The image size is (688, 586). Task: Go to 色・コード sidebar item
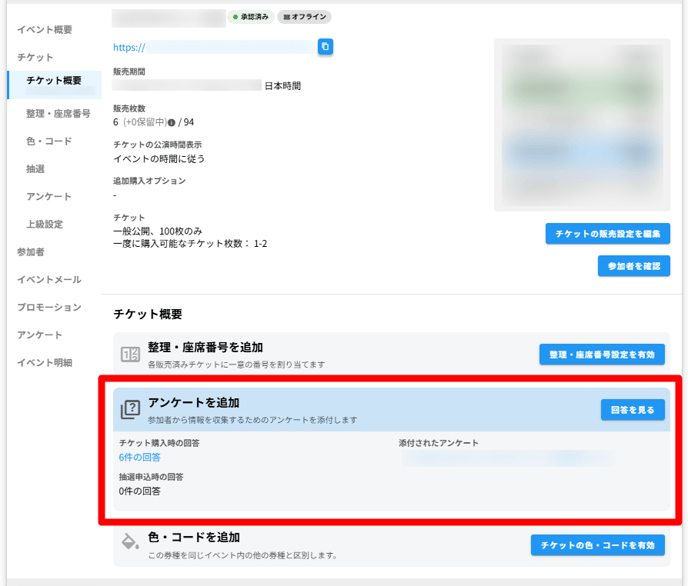pyautogui.click(x=49, y=142)
